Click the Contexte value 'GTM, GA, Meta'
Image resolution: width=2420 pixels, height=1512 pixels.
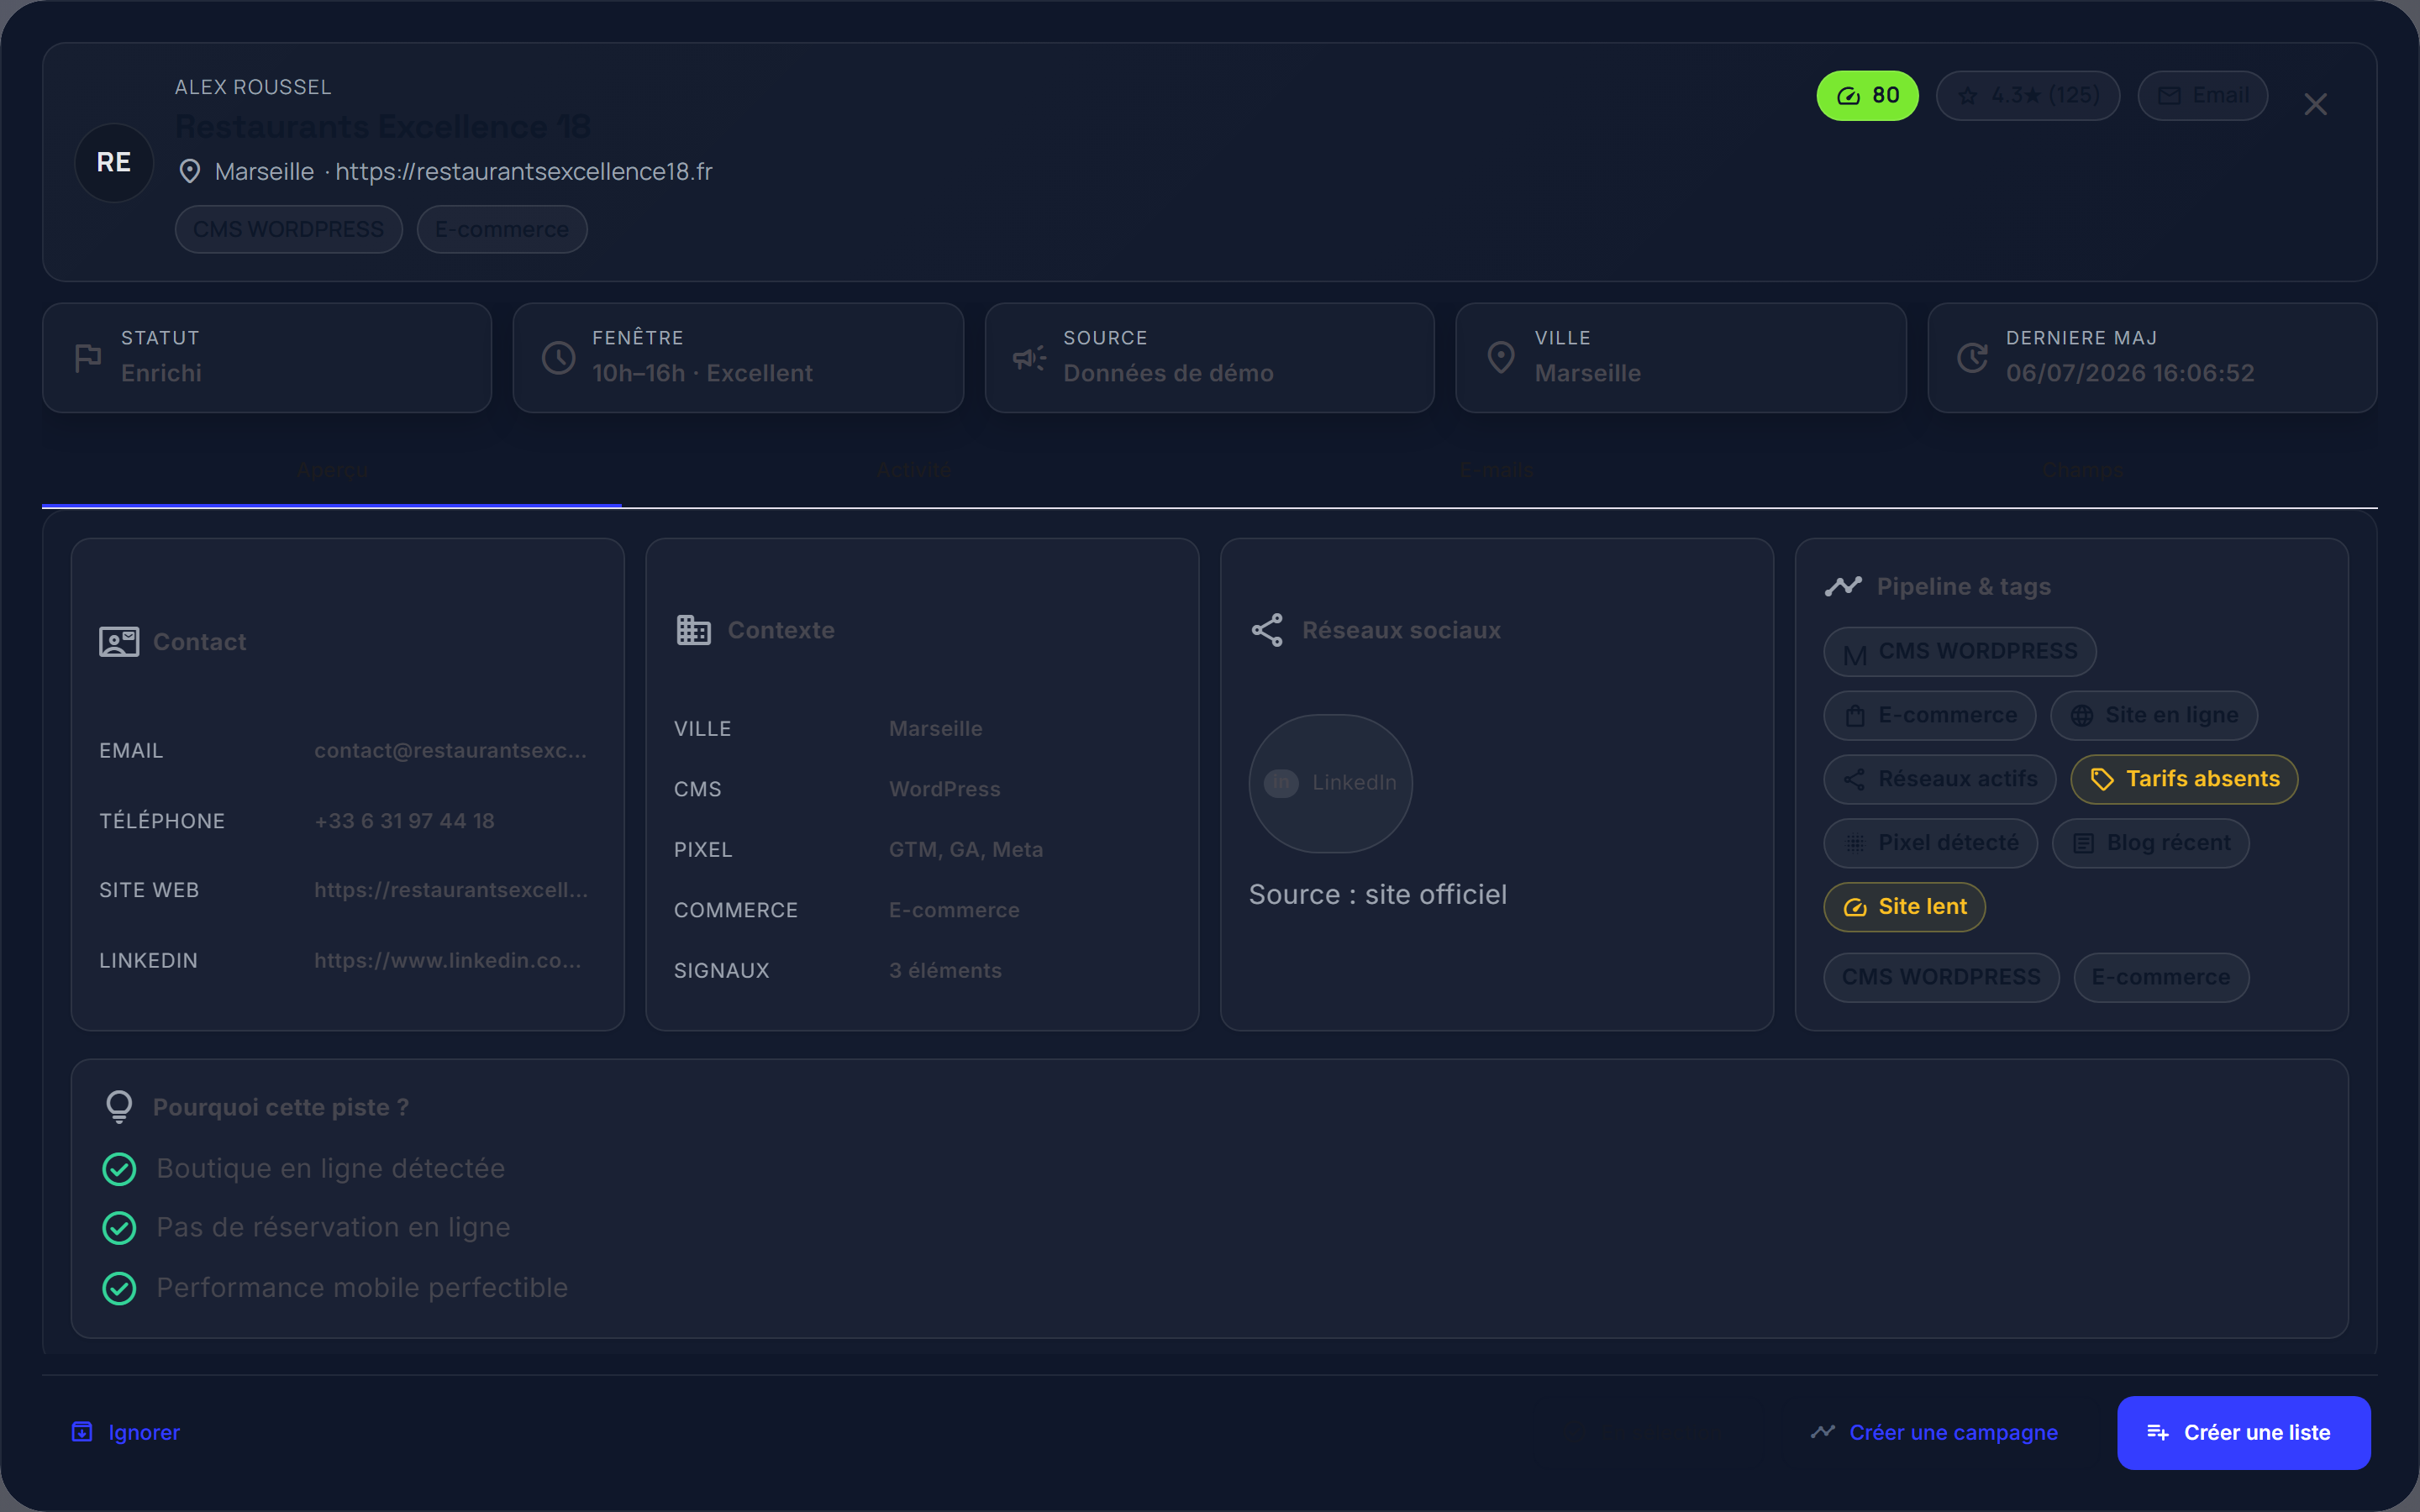pyautogui.click(x=966, y=850)
